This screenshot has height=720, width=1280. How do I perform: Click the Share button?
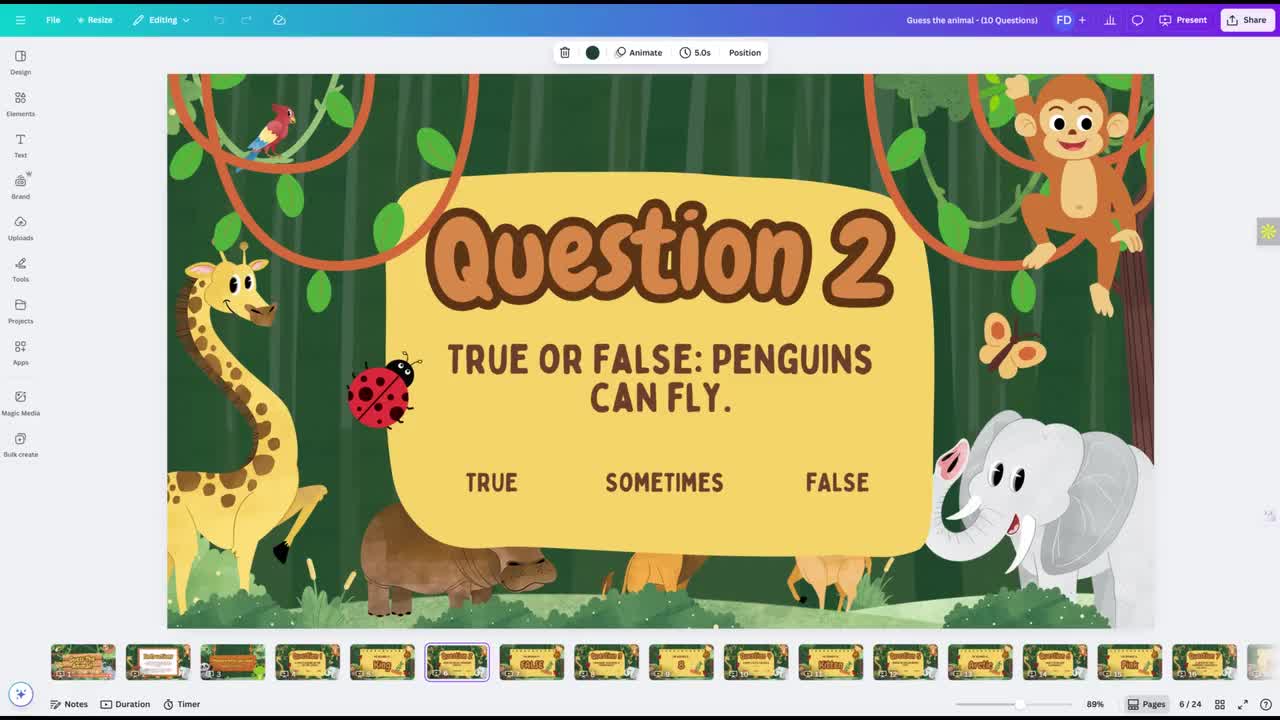(1247, 20)
